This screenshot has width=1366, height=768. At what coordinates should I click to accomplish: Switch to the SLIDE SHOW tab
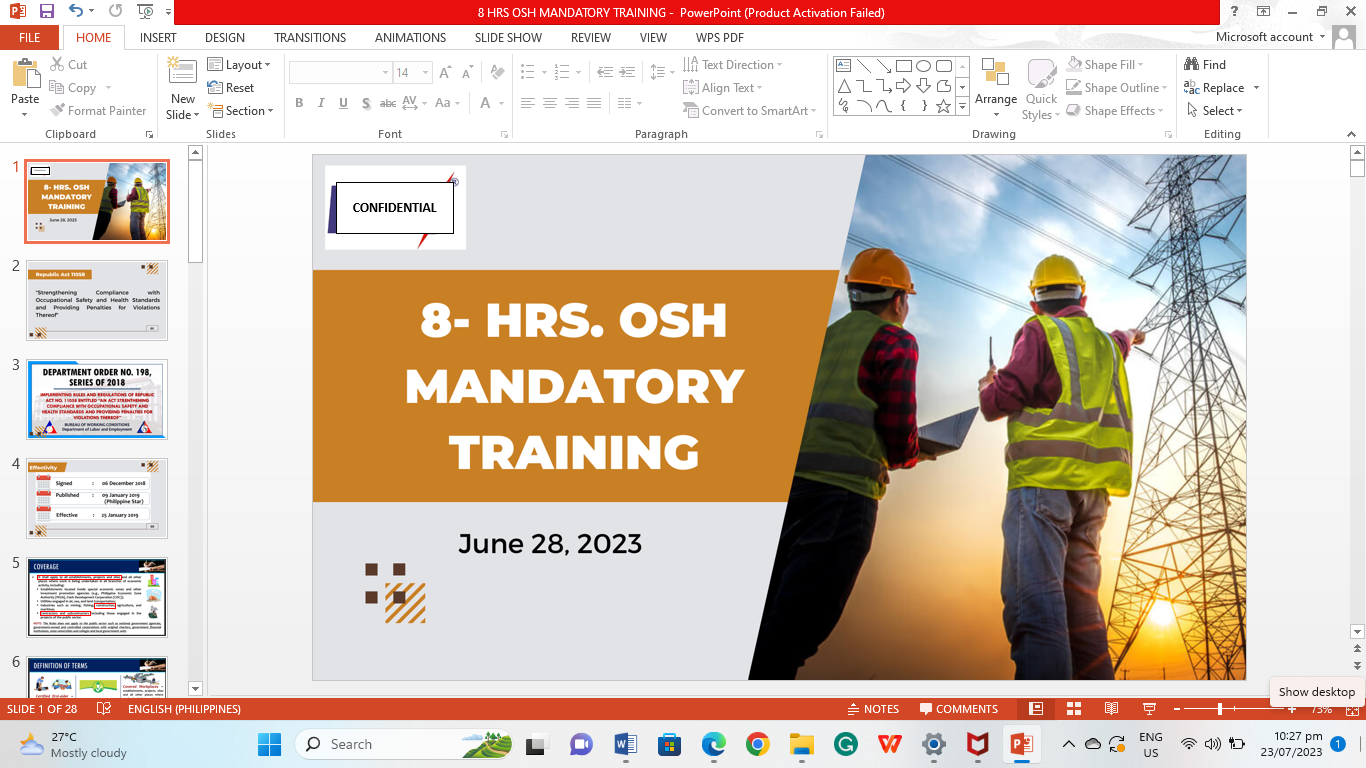point(508,38)
